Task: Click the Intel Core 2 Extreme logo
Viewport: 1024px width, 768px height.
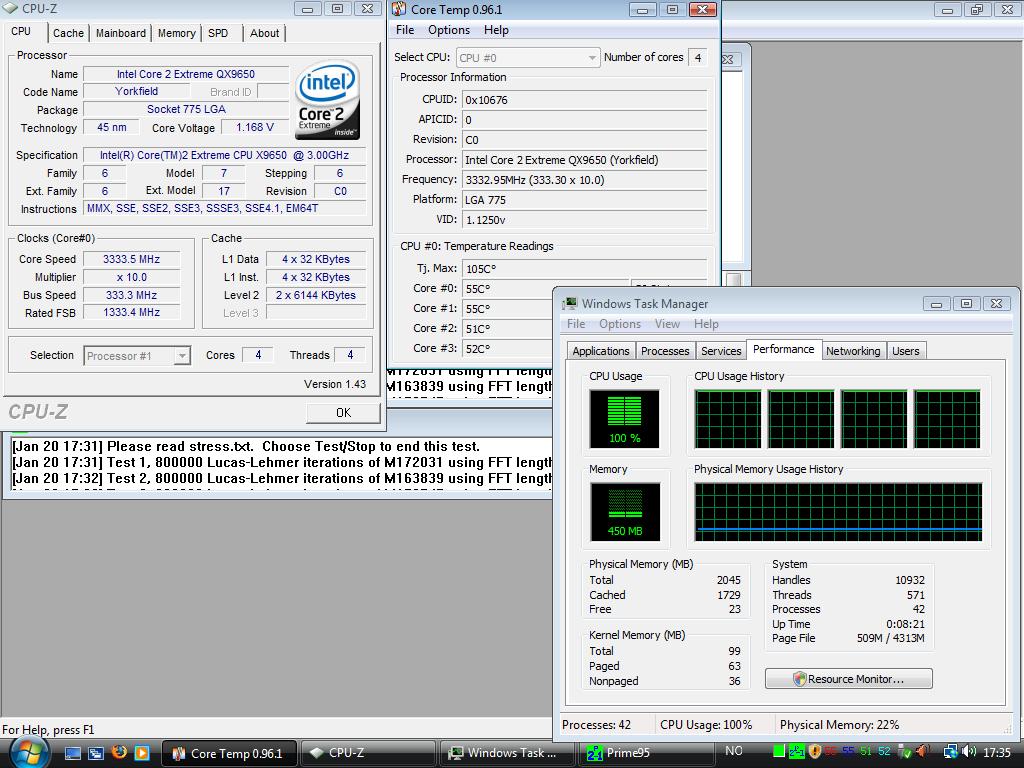Action: pyautogui.click(x=327, y=100)
